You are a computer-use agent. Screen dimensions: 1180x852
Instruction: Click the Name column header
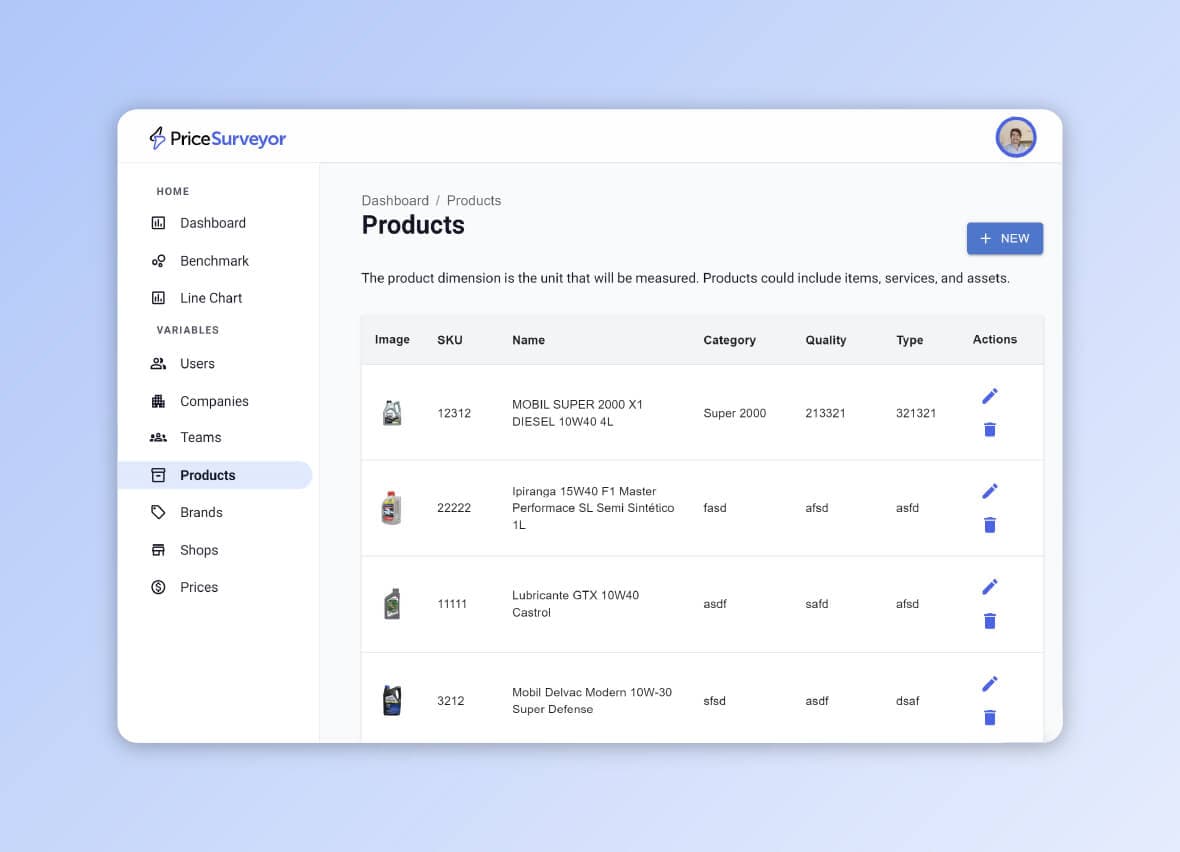528,340
